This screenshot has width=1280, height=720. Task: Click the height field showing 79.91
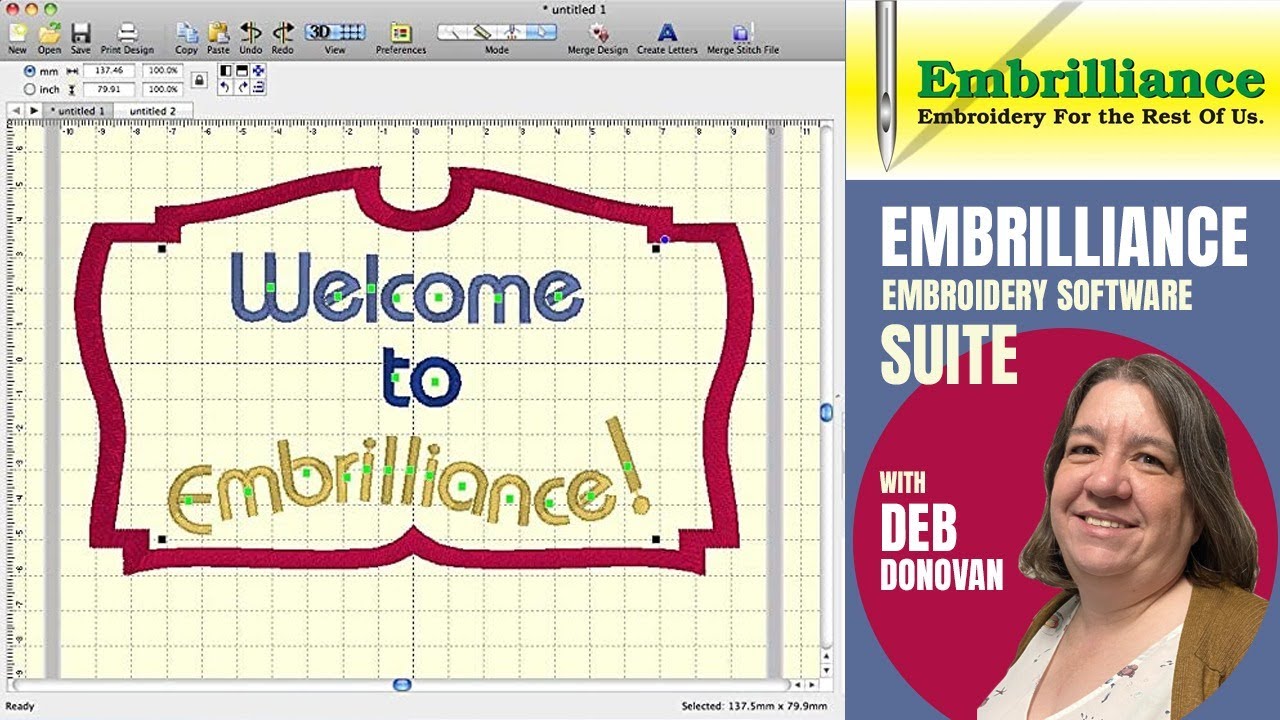[109, 89]
